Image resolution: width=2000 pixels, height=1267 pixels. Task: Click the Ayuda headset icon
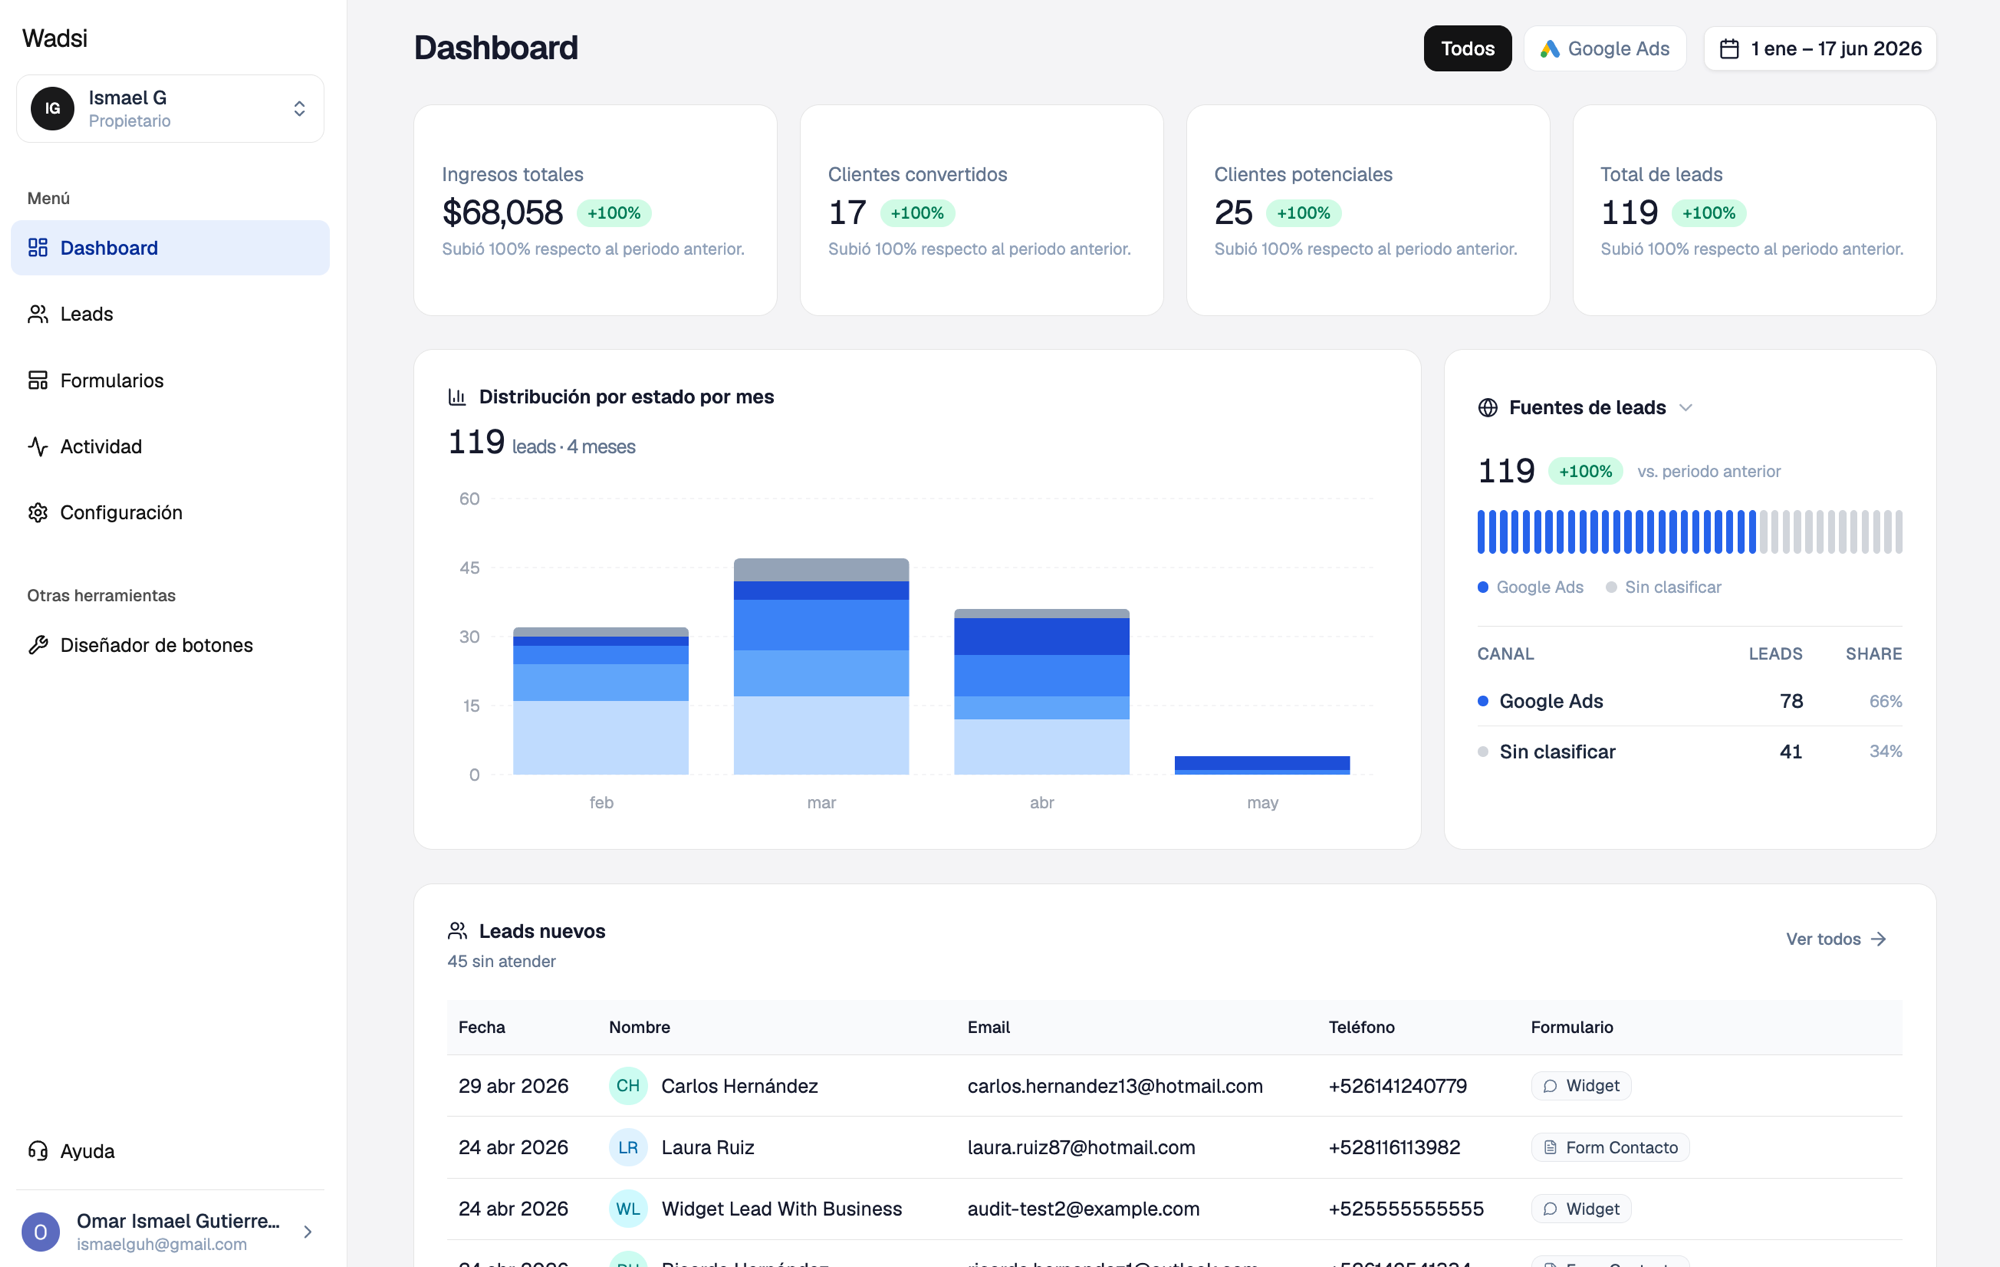coord(38,1151)
